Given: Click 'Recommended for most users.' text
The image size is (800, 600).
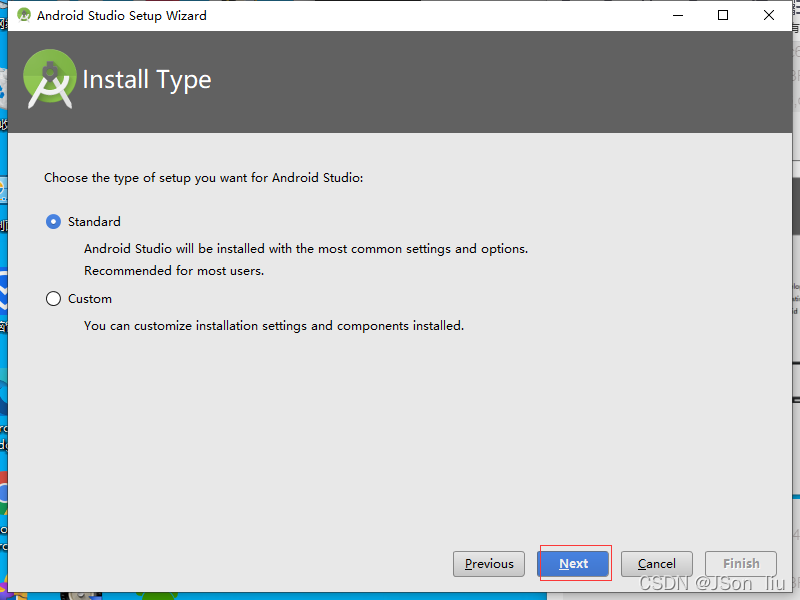Looking at the screenshot, I should coord(174,271).
